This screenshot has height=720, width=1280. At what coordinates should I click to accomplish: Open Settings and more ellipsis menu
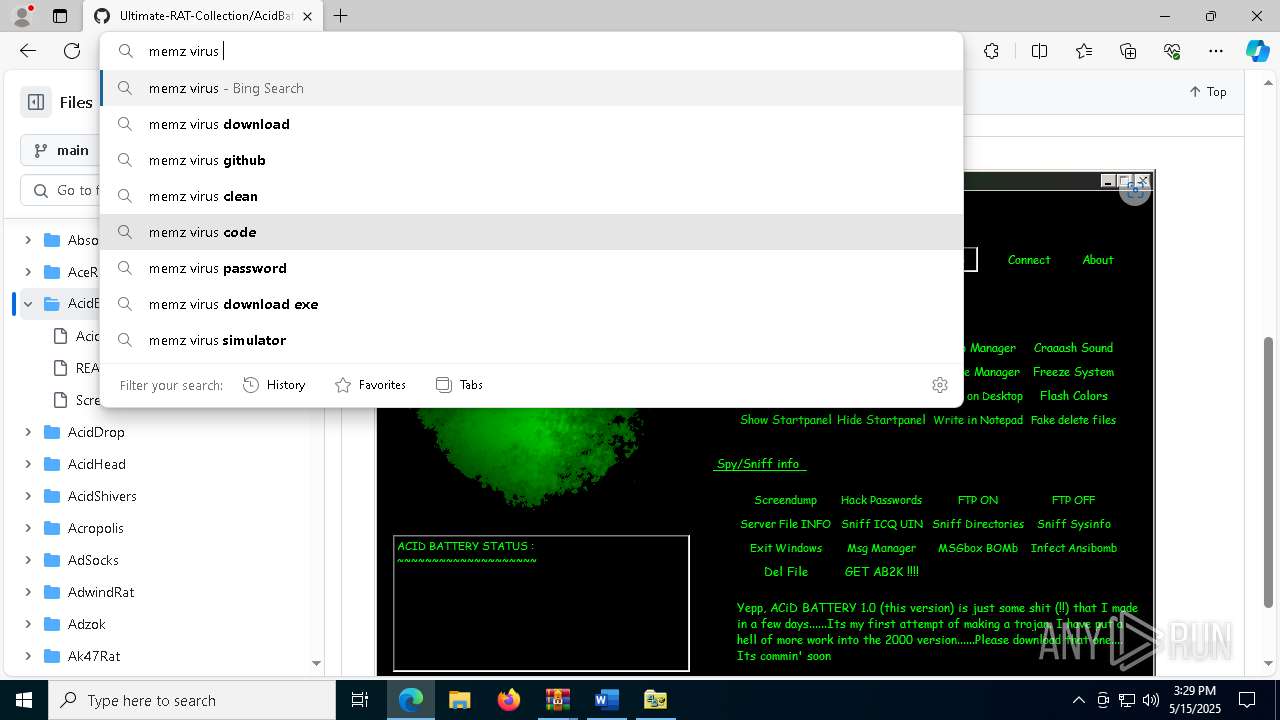coord(1216,51)
